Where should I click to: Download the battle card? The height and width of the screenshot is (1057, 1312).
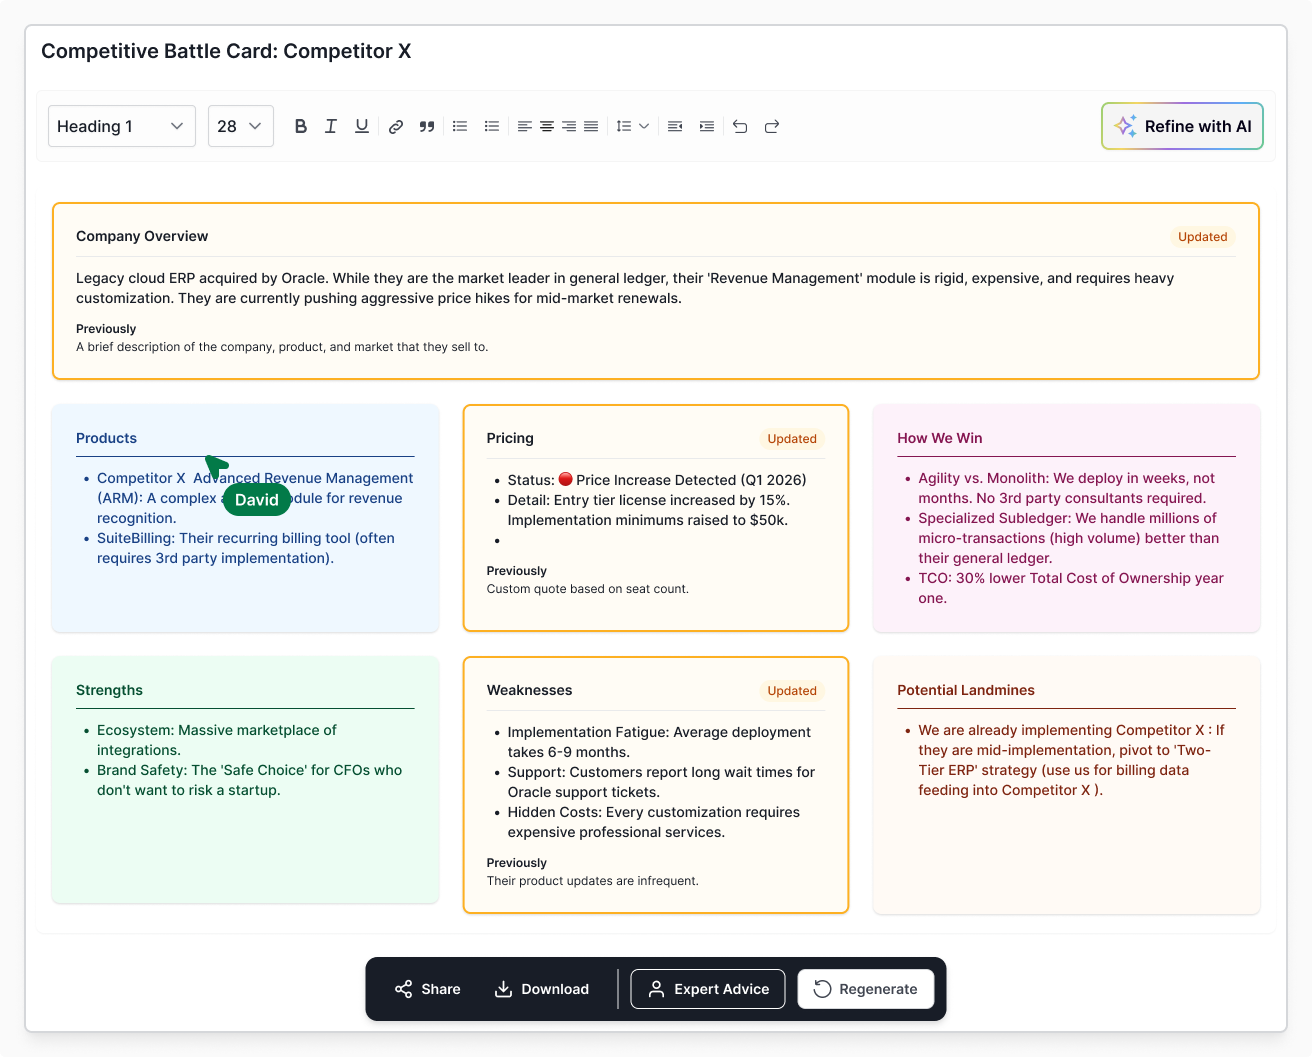click(542, 989)
